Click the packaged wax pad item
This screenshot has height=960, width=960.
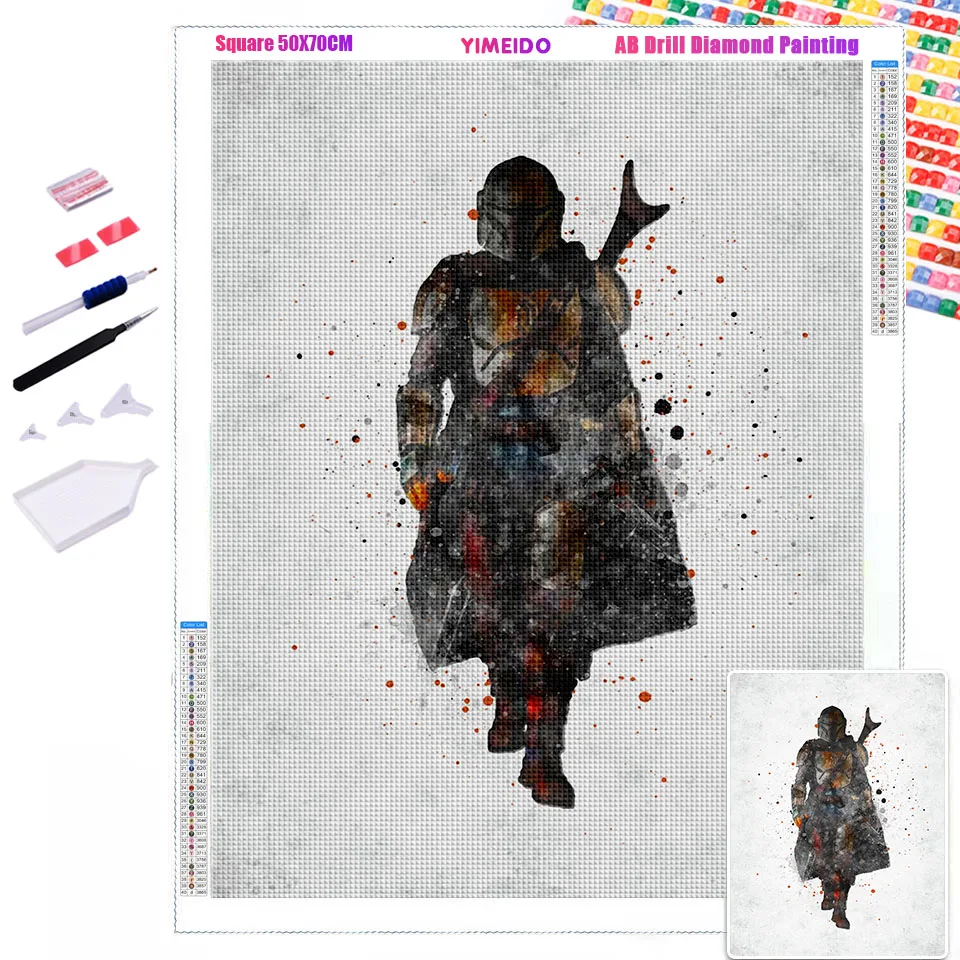(x=80, y=188)
